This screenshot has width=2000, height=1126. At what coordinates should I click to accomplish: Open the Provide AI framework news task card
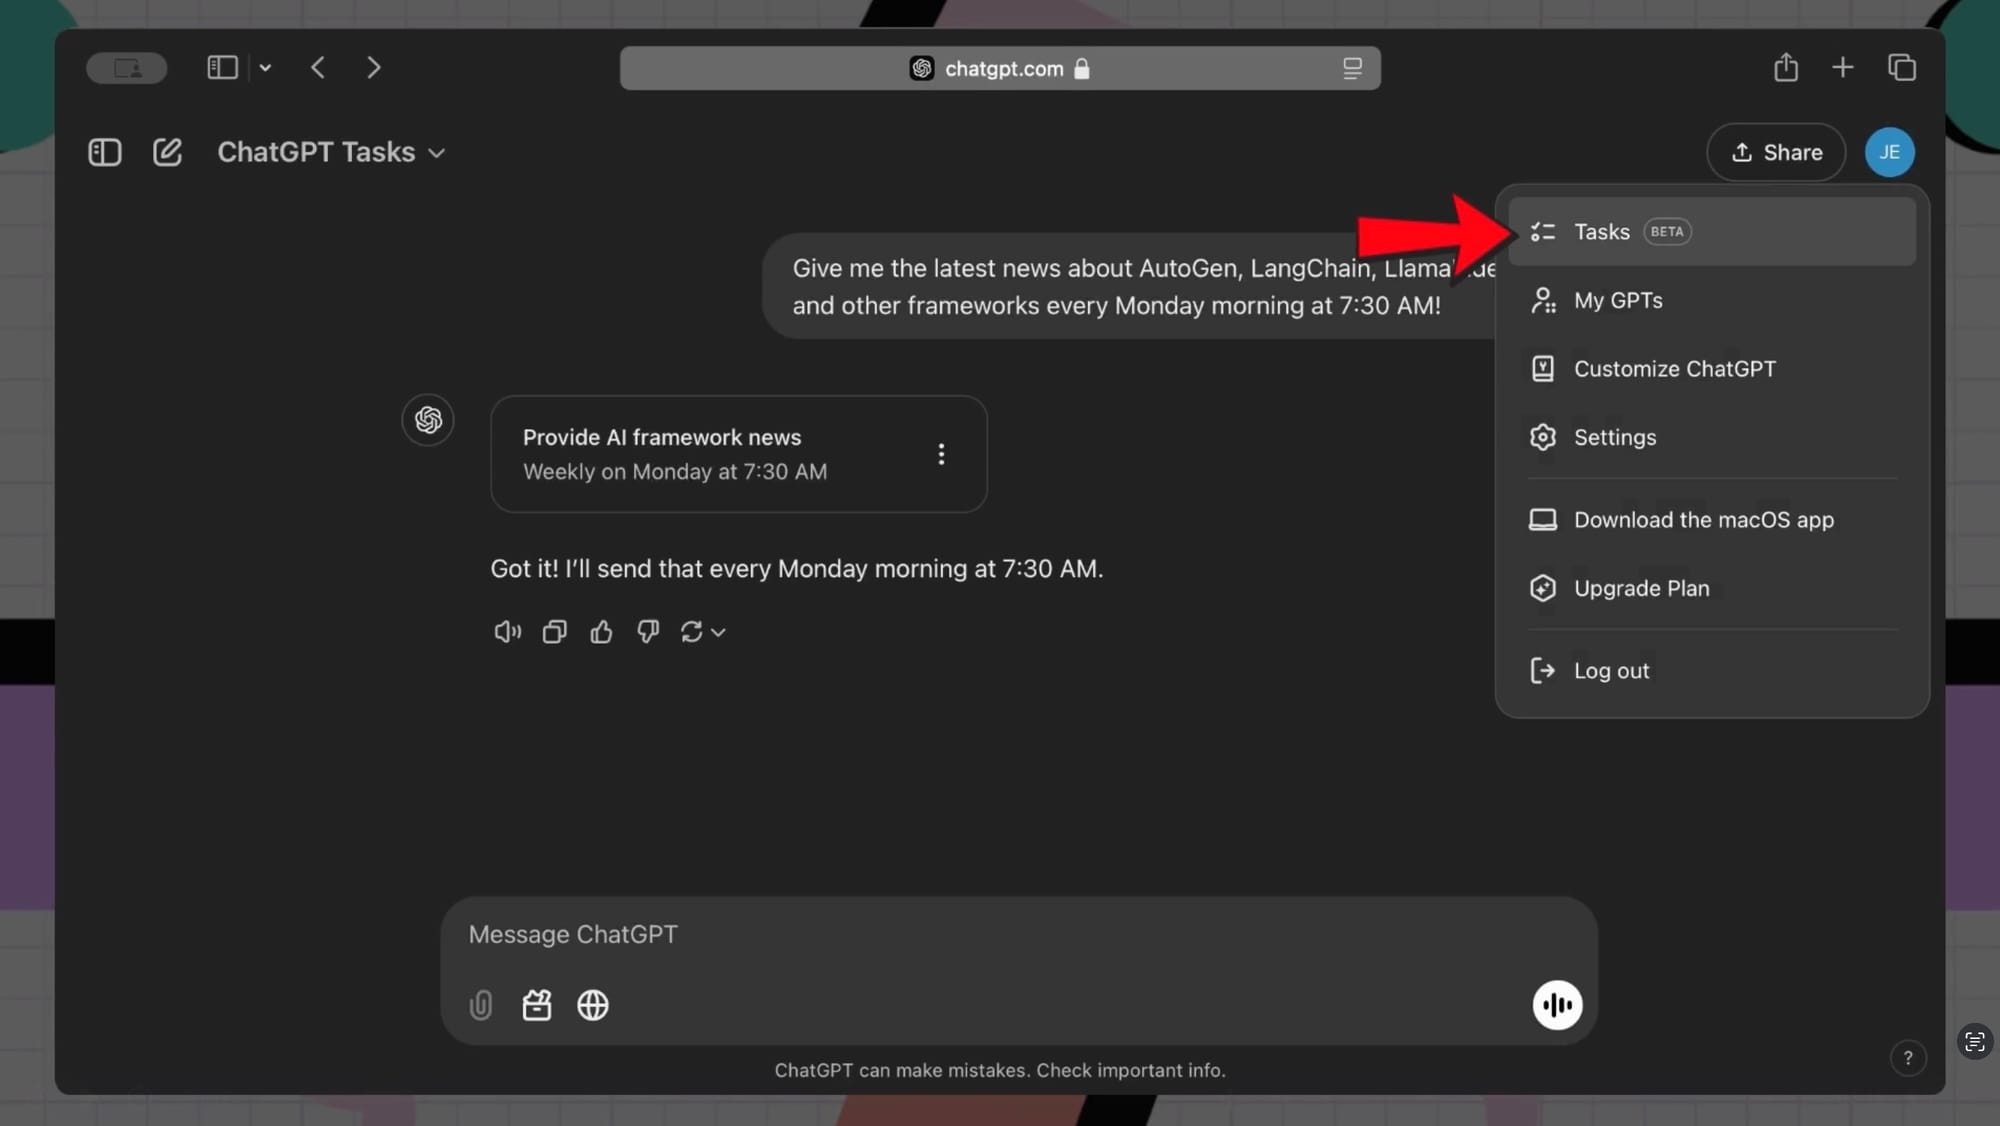tap(738, 454)
